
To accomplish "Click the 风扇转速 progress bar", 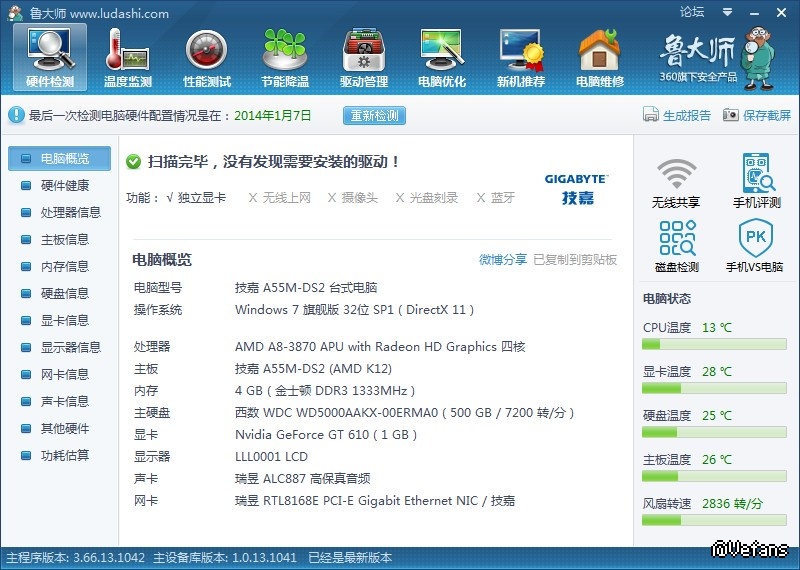I will 714,520.
